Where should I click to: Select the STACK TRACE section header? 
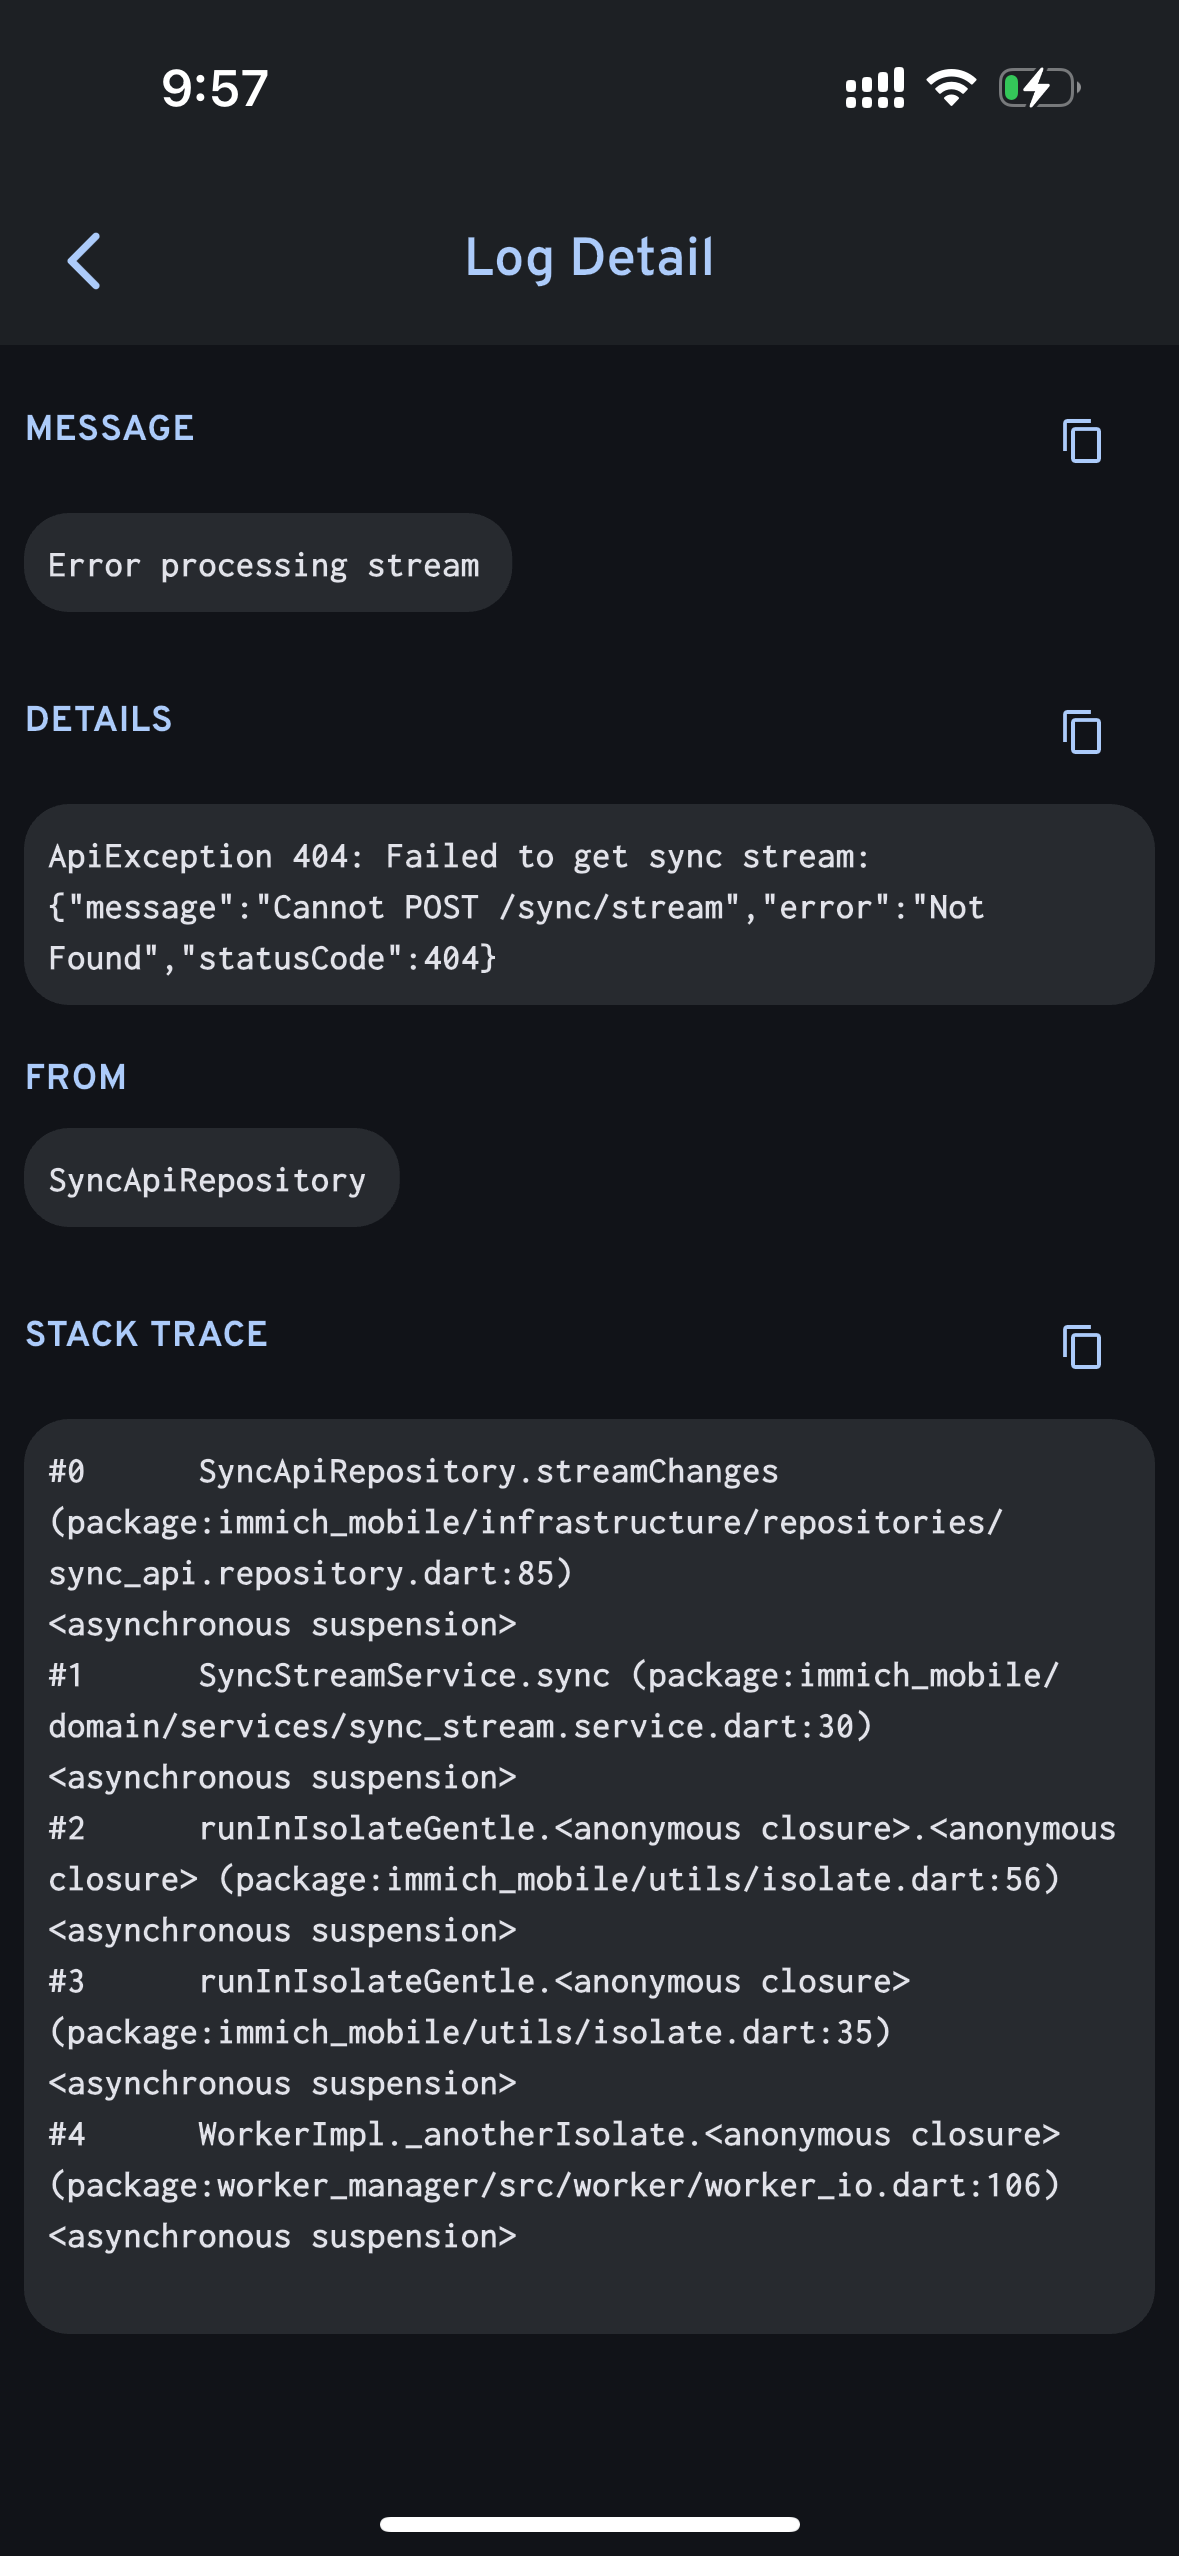[x=147, y=1334]
